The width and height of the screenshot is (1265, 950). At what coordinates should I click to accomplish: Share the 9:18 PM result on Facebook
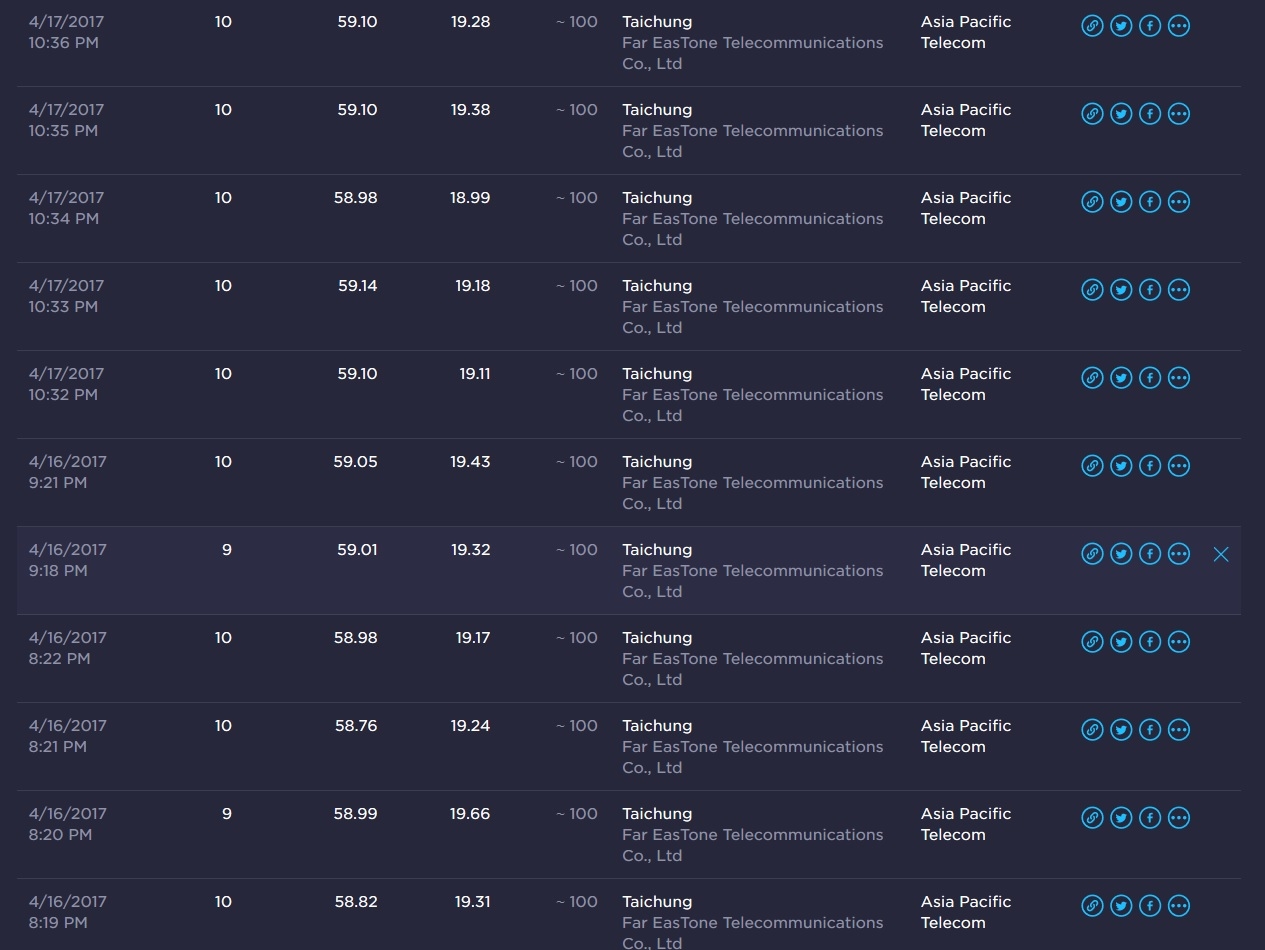[1150, 554]
